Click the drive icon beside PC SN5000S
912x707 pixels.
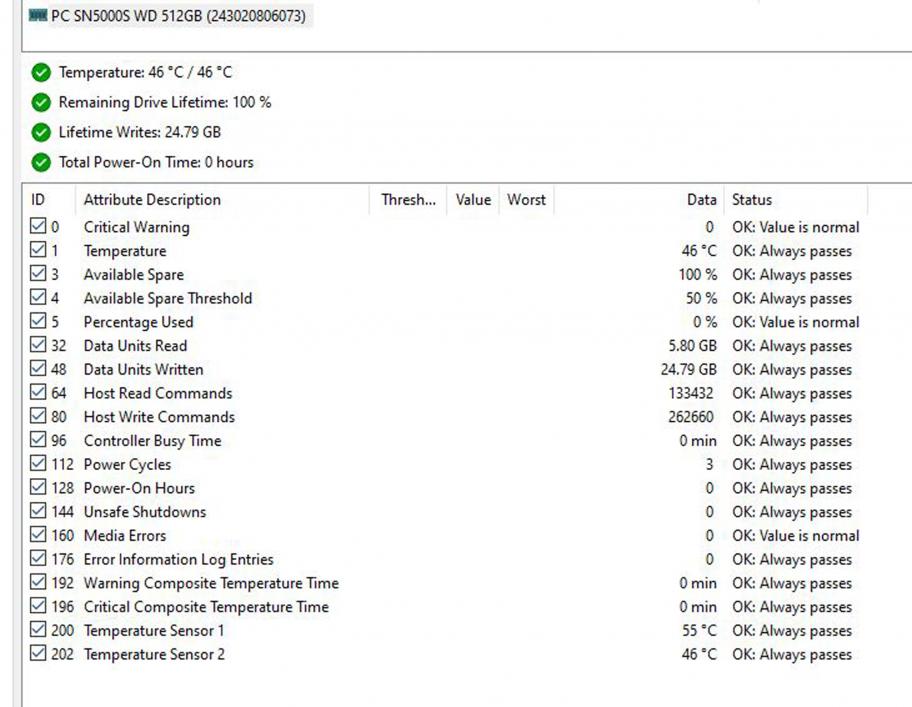38,16
